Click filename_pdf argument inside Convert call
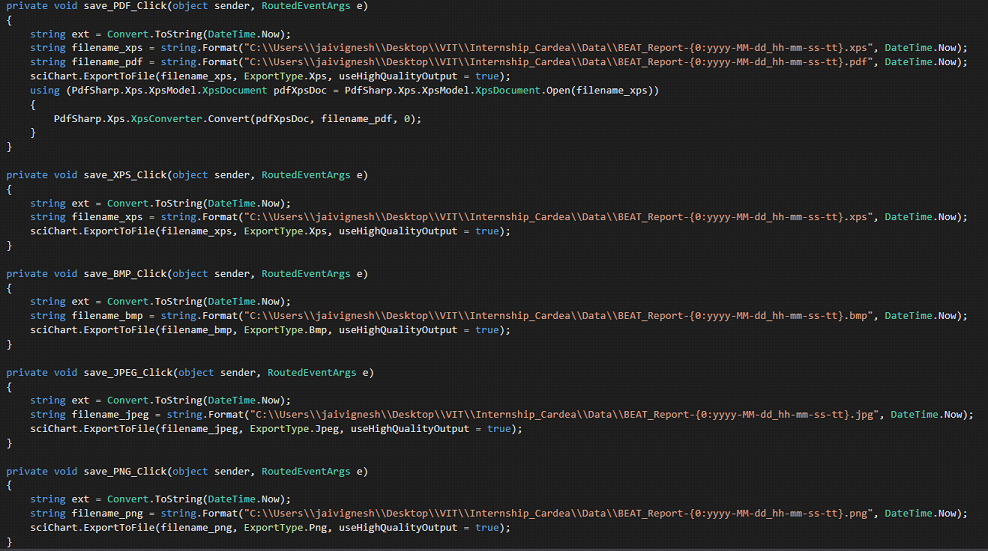The height and width of the screenshot is (551, 988). point(357,119)
